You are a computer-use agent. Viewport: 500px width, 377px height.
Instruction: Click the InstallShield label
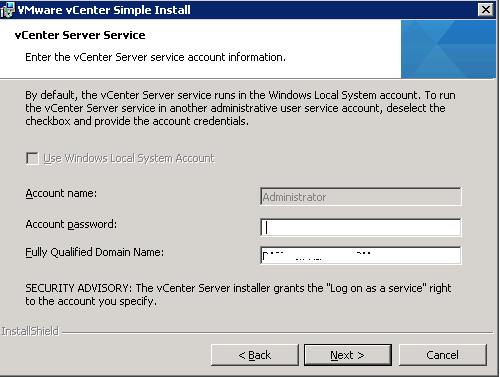click(30, 331)
